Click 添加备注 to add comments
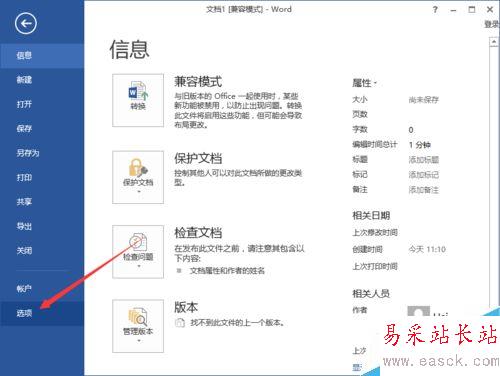 (x=424, y=190)
